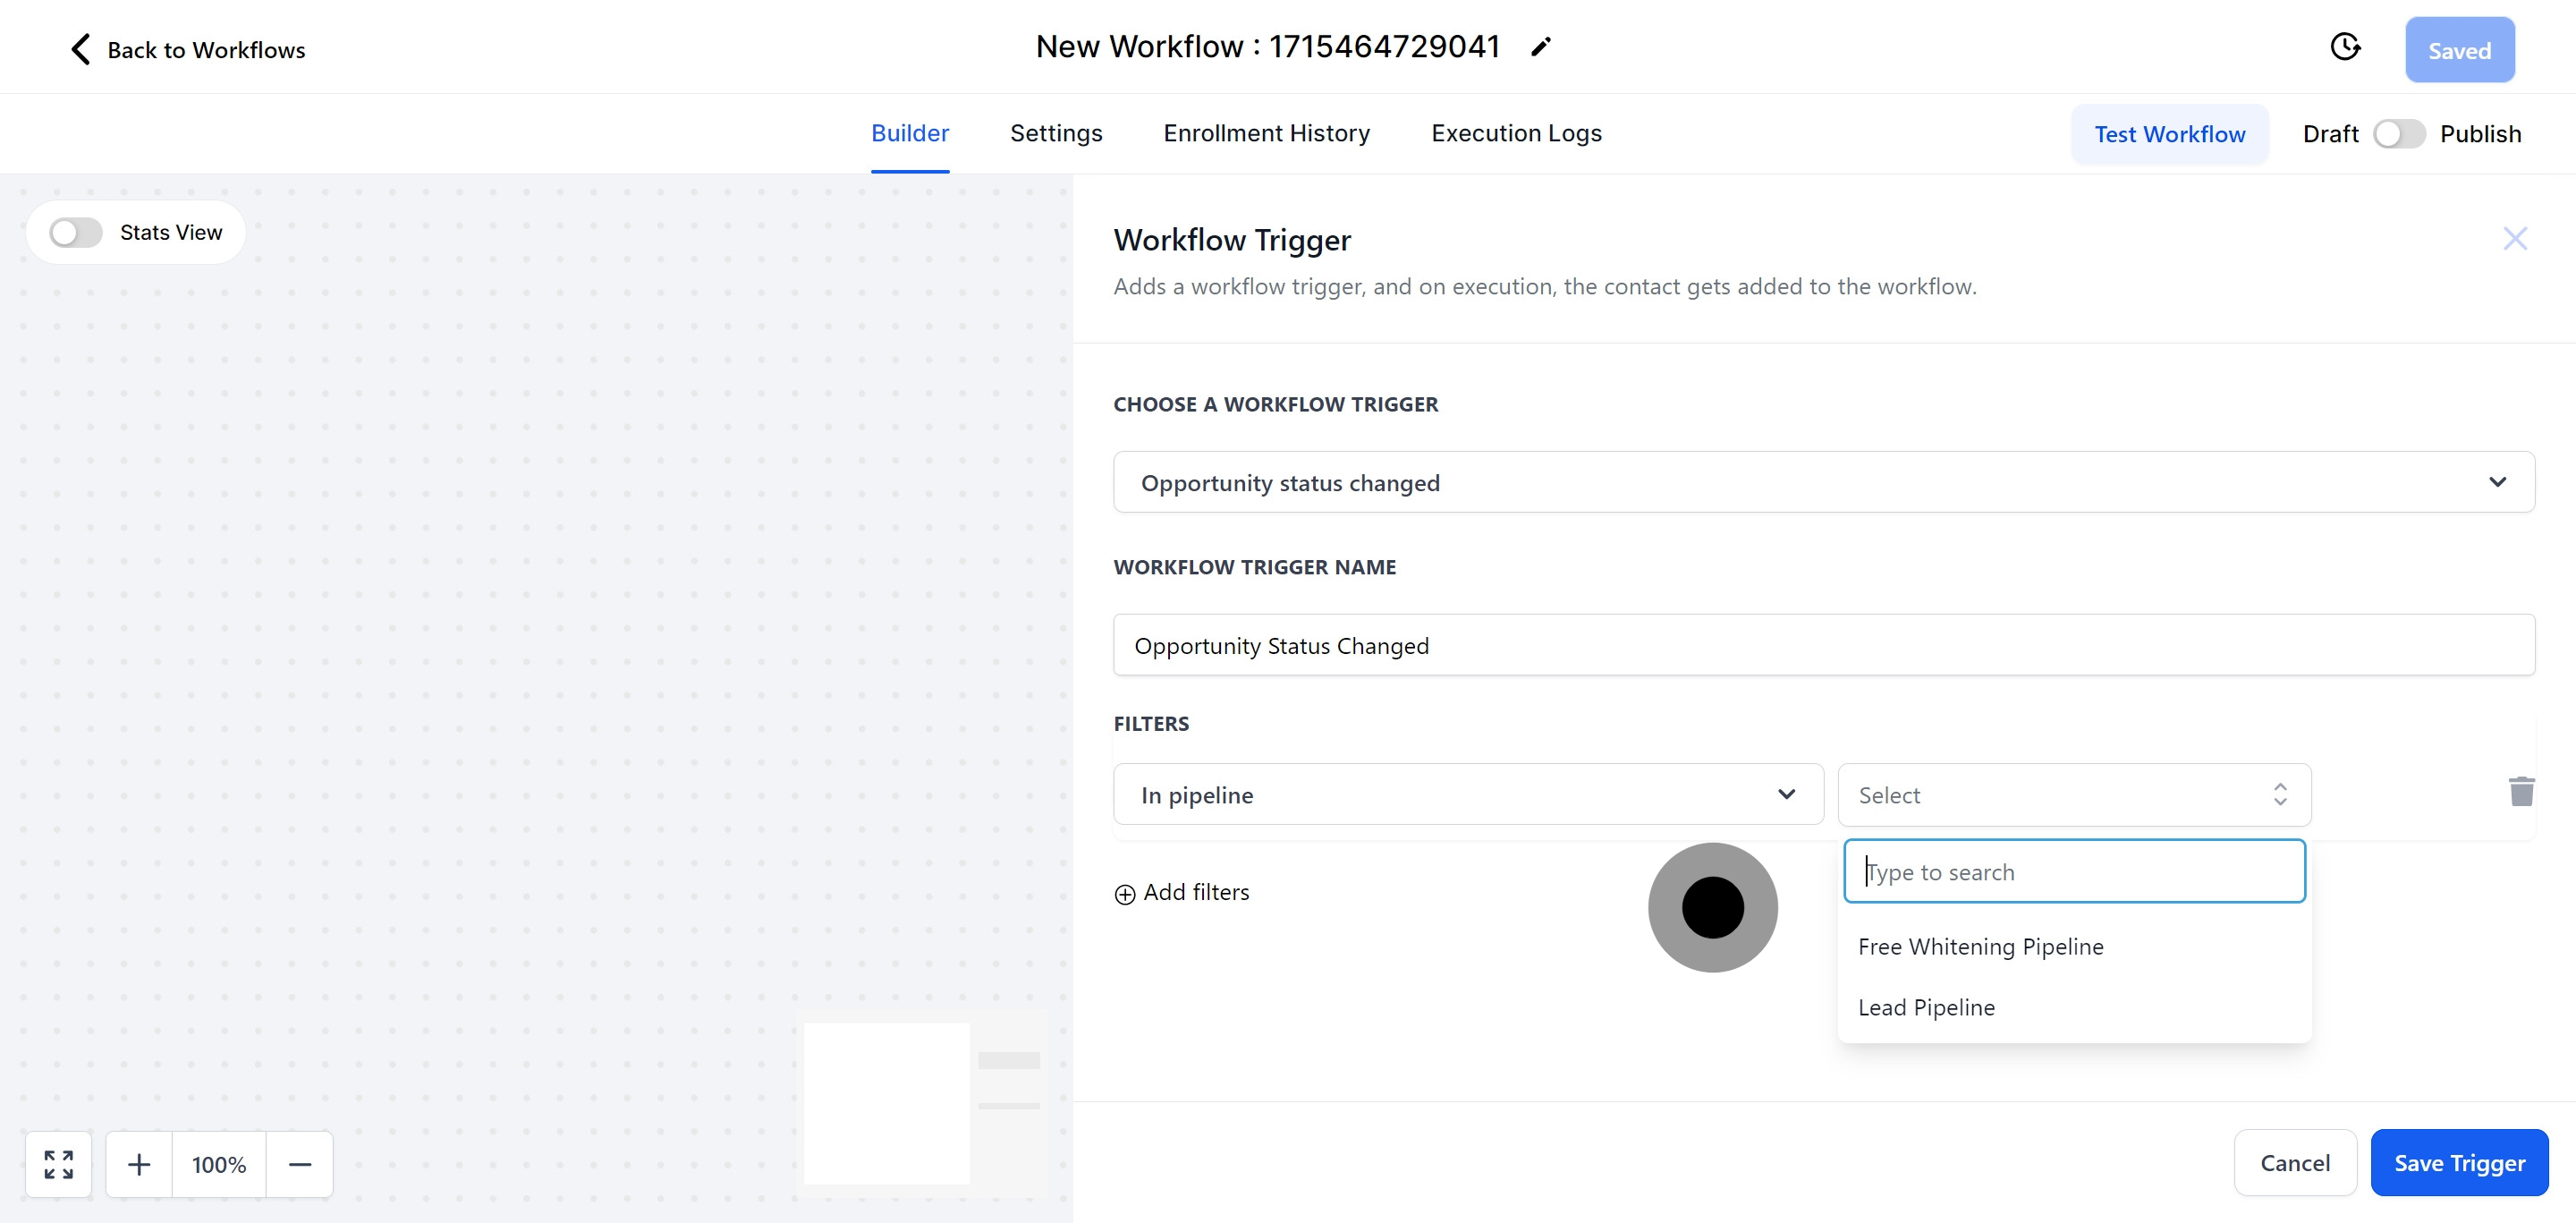Click the fit-to-screen expand icon
Viewport: 2576px width, 1223px height.
pos(58,1163)
